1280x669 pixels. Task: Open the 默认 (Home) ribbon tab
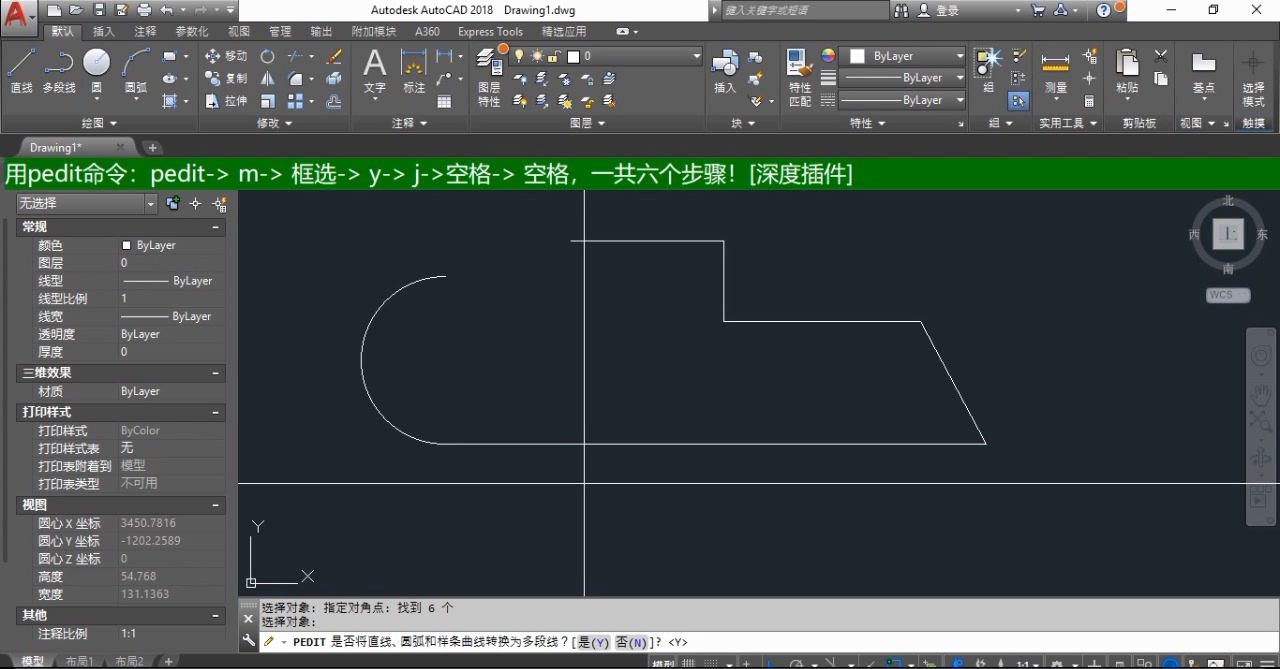62,31
